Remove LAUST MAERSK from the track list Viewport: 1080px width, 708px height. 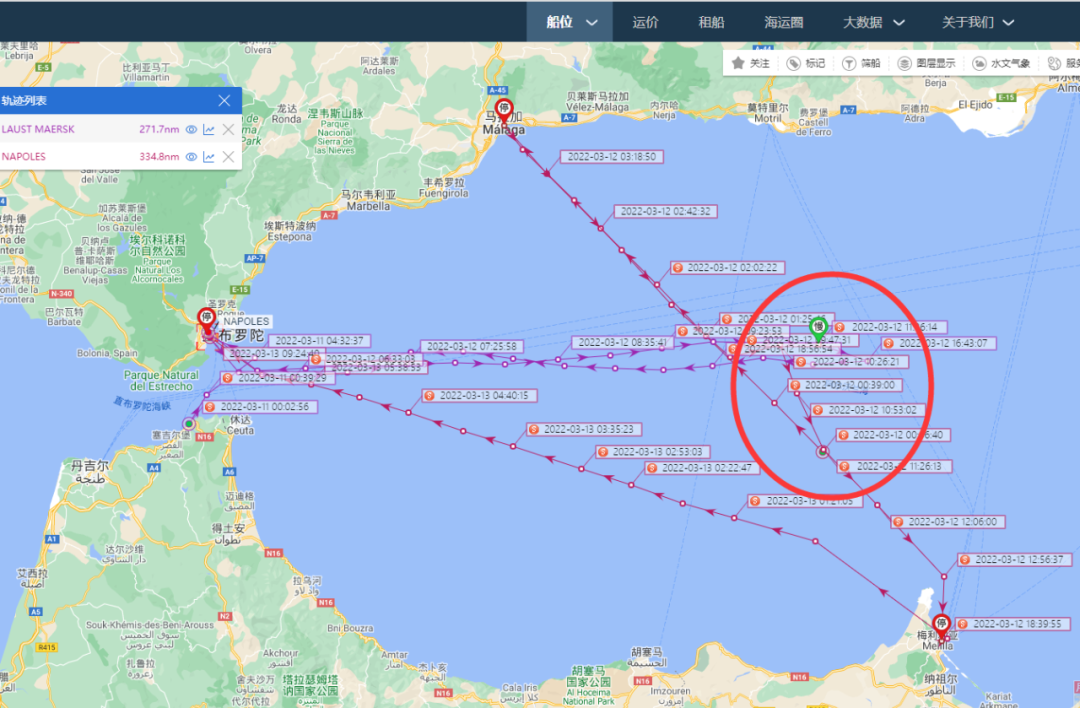[228, 129]
